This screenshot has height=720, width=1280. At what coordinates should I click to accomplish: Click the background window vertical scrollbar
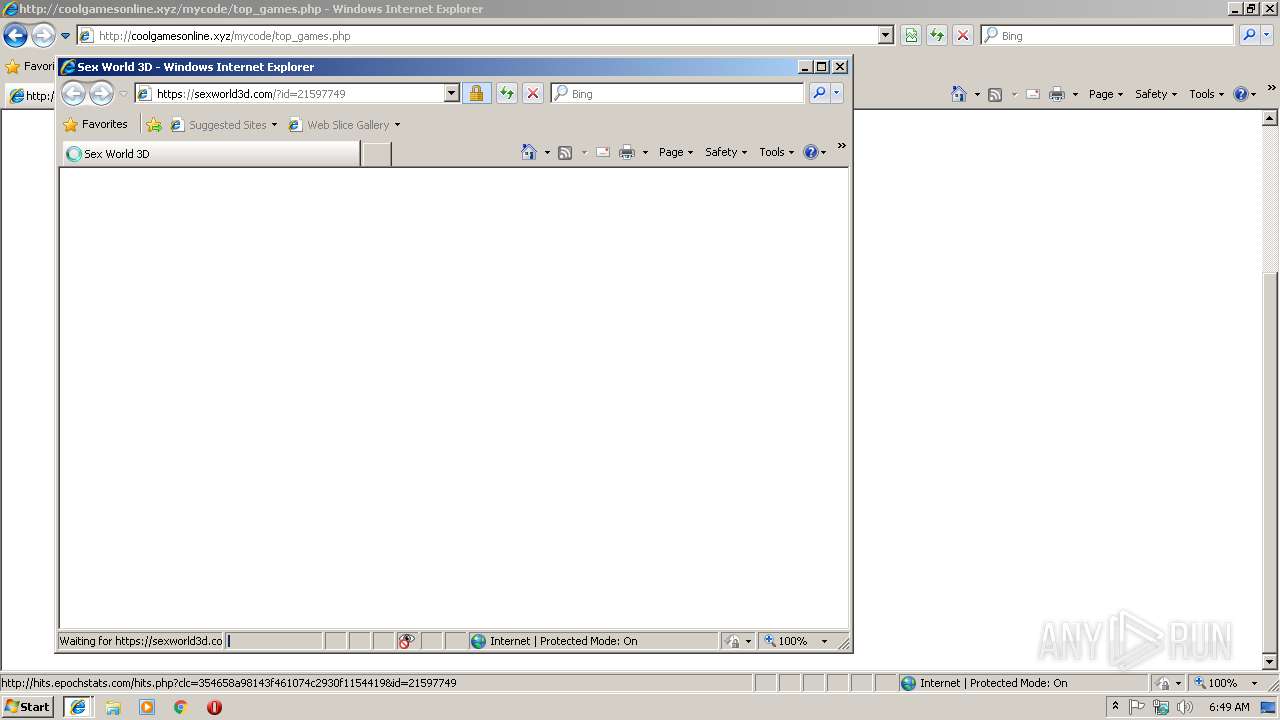[1271, 388]
